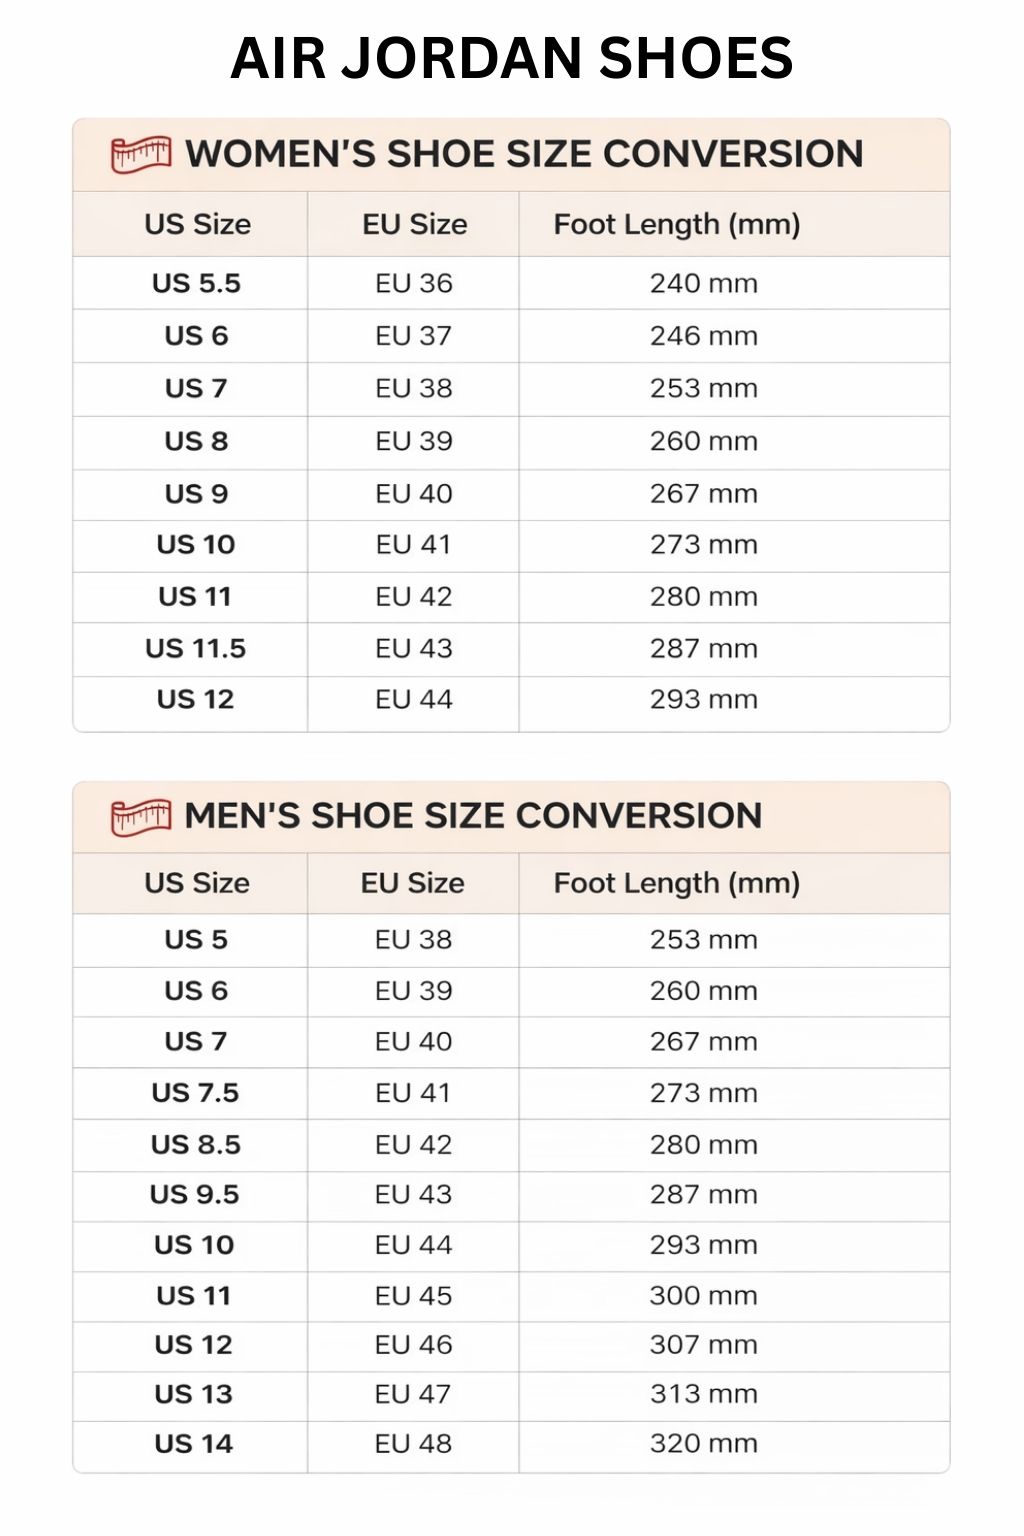Select the Men's Shoe Size Conversion heading

click(472, 816)
